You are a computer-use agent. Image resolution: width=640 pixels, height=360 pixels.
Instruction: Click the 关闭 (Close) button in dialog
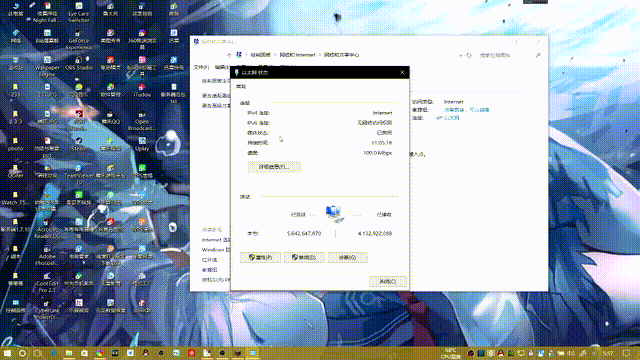(x=387, y=282)
